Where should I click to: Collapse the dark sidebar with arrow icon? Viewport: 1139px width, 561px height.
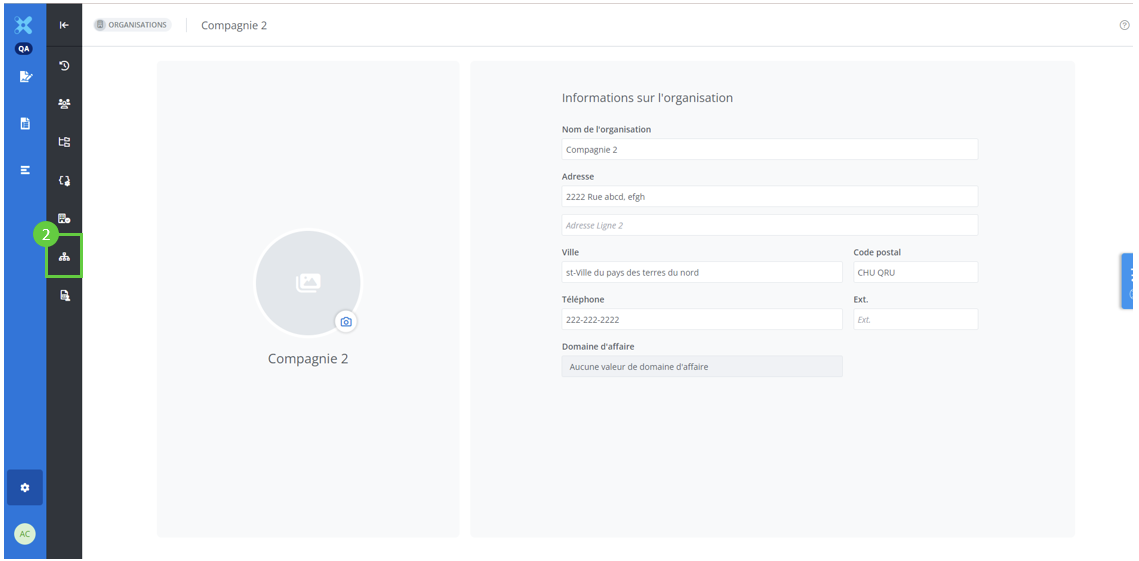[x=64, y=25]
